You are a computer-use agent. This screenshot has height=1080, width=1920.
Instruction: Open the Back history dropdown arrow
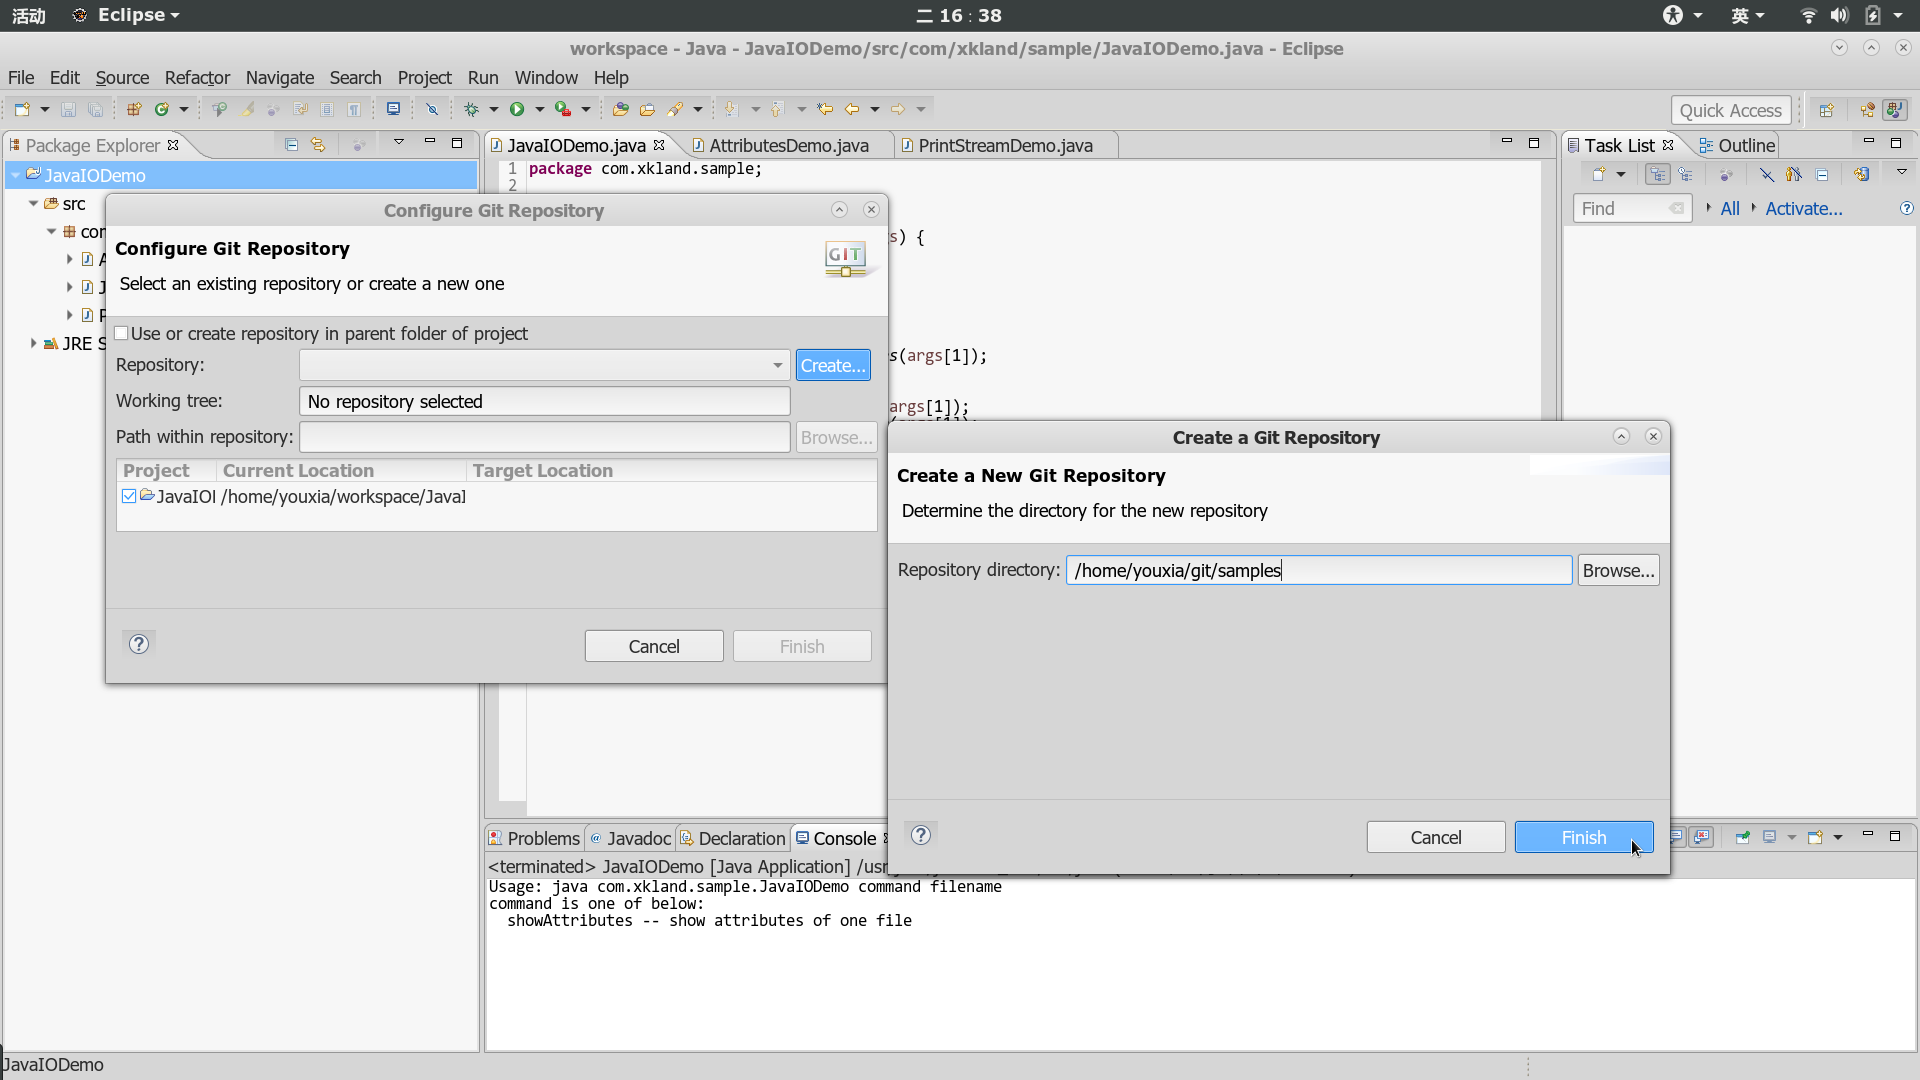[875, 109]
